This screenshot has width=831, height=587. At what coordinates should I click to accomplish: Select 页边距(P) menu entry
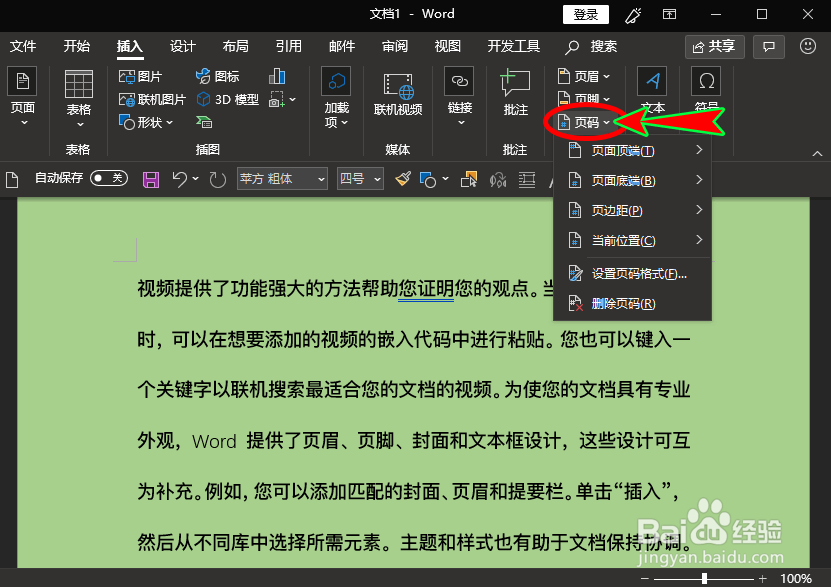[632, 210]
